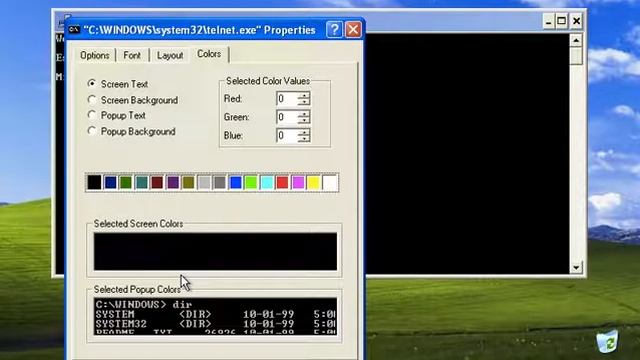Select the Screen Text radio button

pyautogui.click(x=92, y=84)
